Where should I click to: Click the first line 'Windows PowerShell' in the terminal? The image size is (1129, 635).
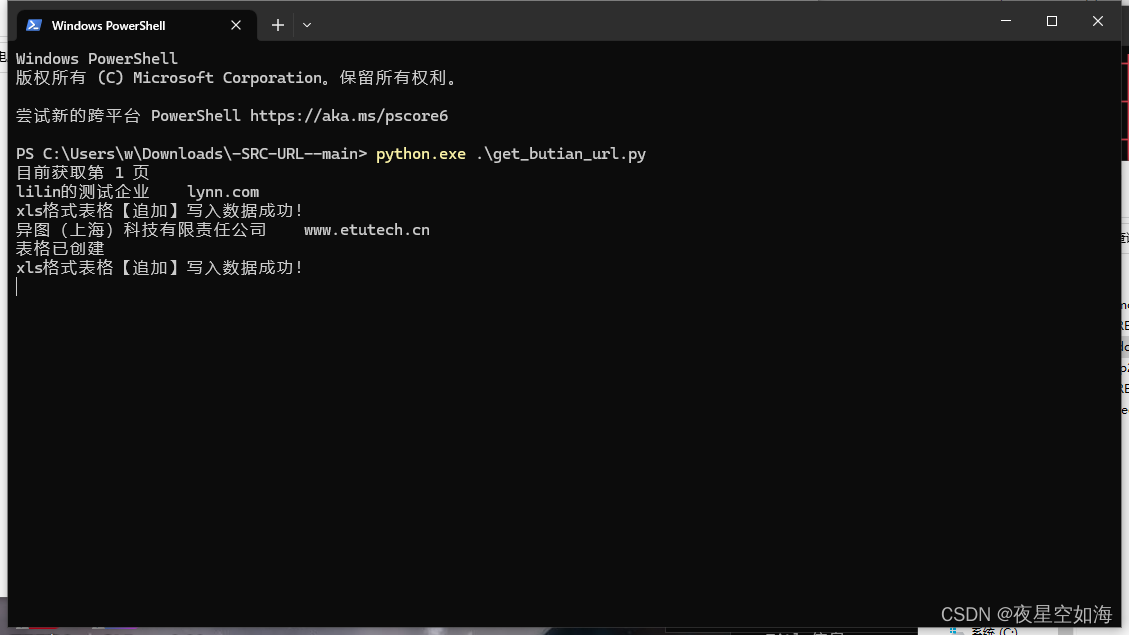(x=96, y=59)
